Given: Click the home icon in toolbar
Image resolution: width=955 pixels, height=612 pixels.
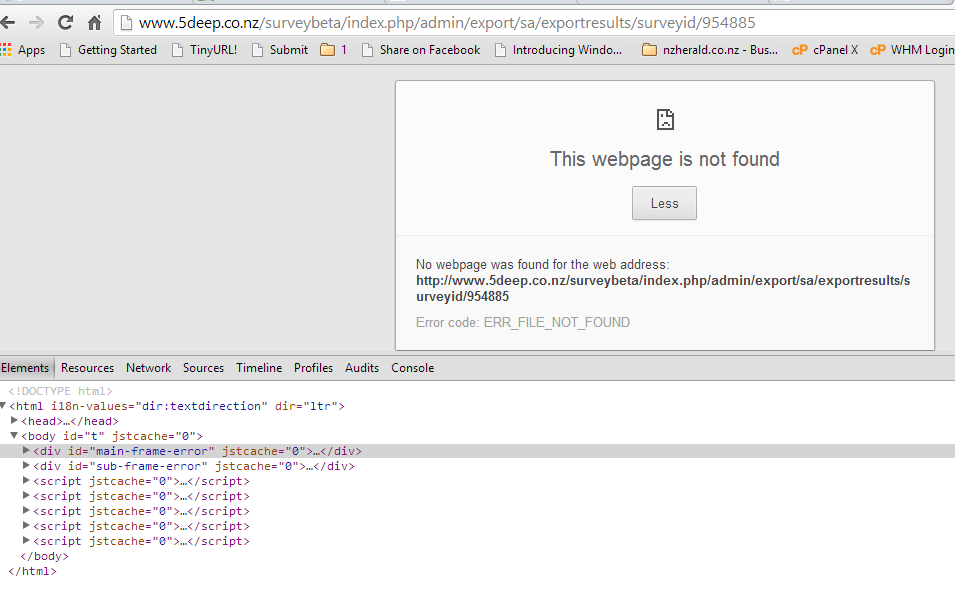Looking at the screenshot, I should tap(95, 22).
